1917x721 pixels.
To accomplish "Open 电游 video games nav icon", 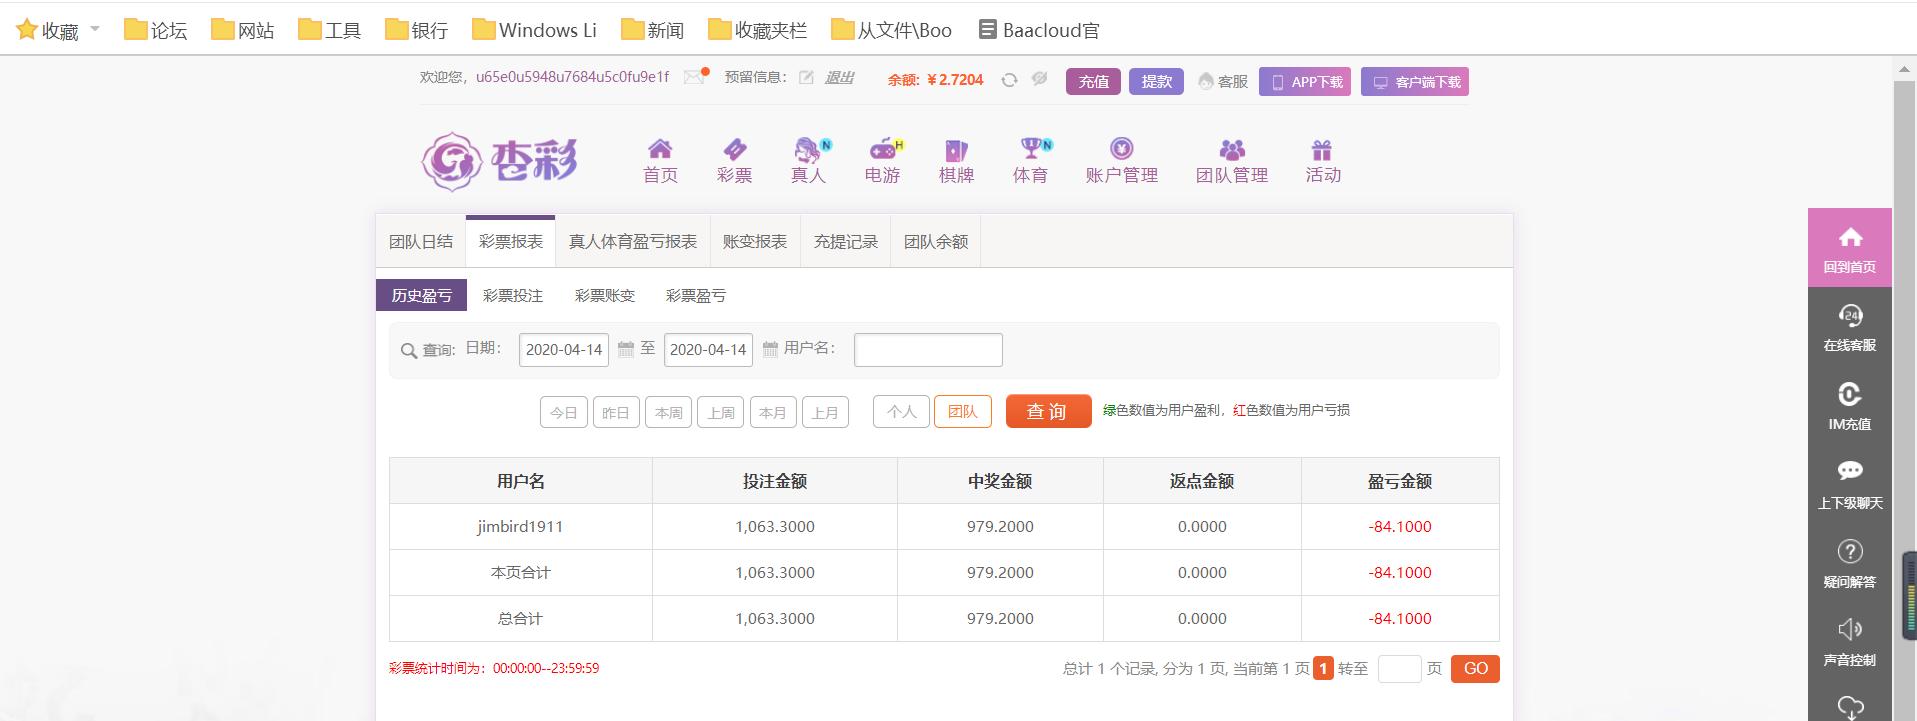I will [882, 161].
